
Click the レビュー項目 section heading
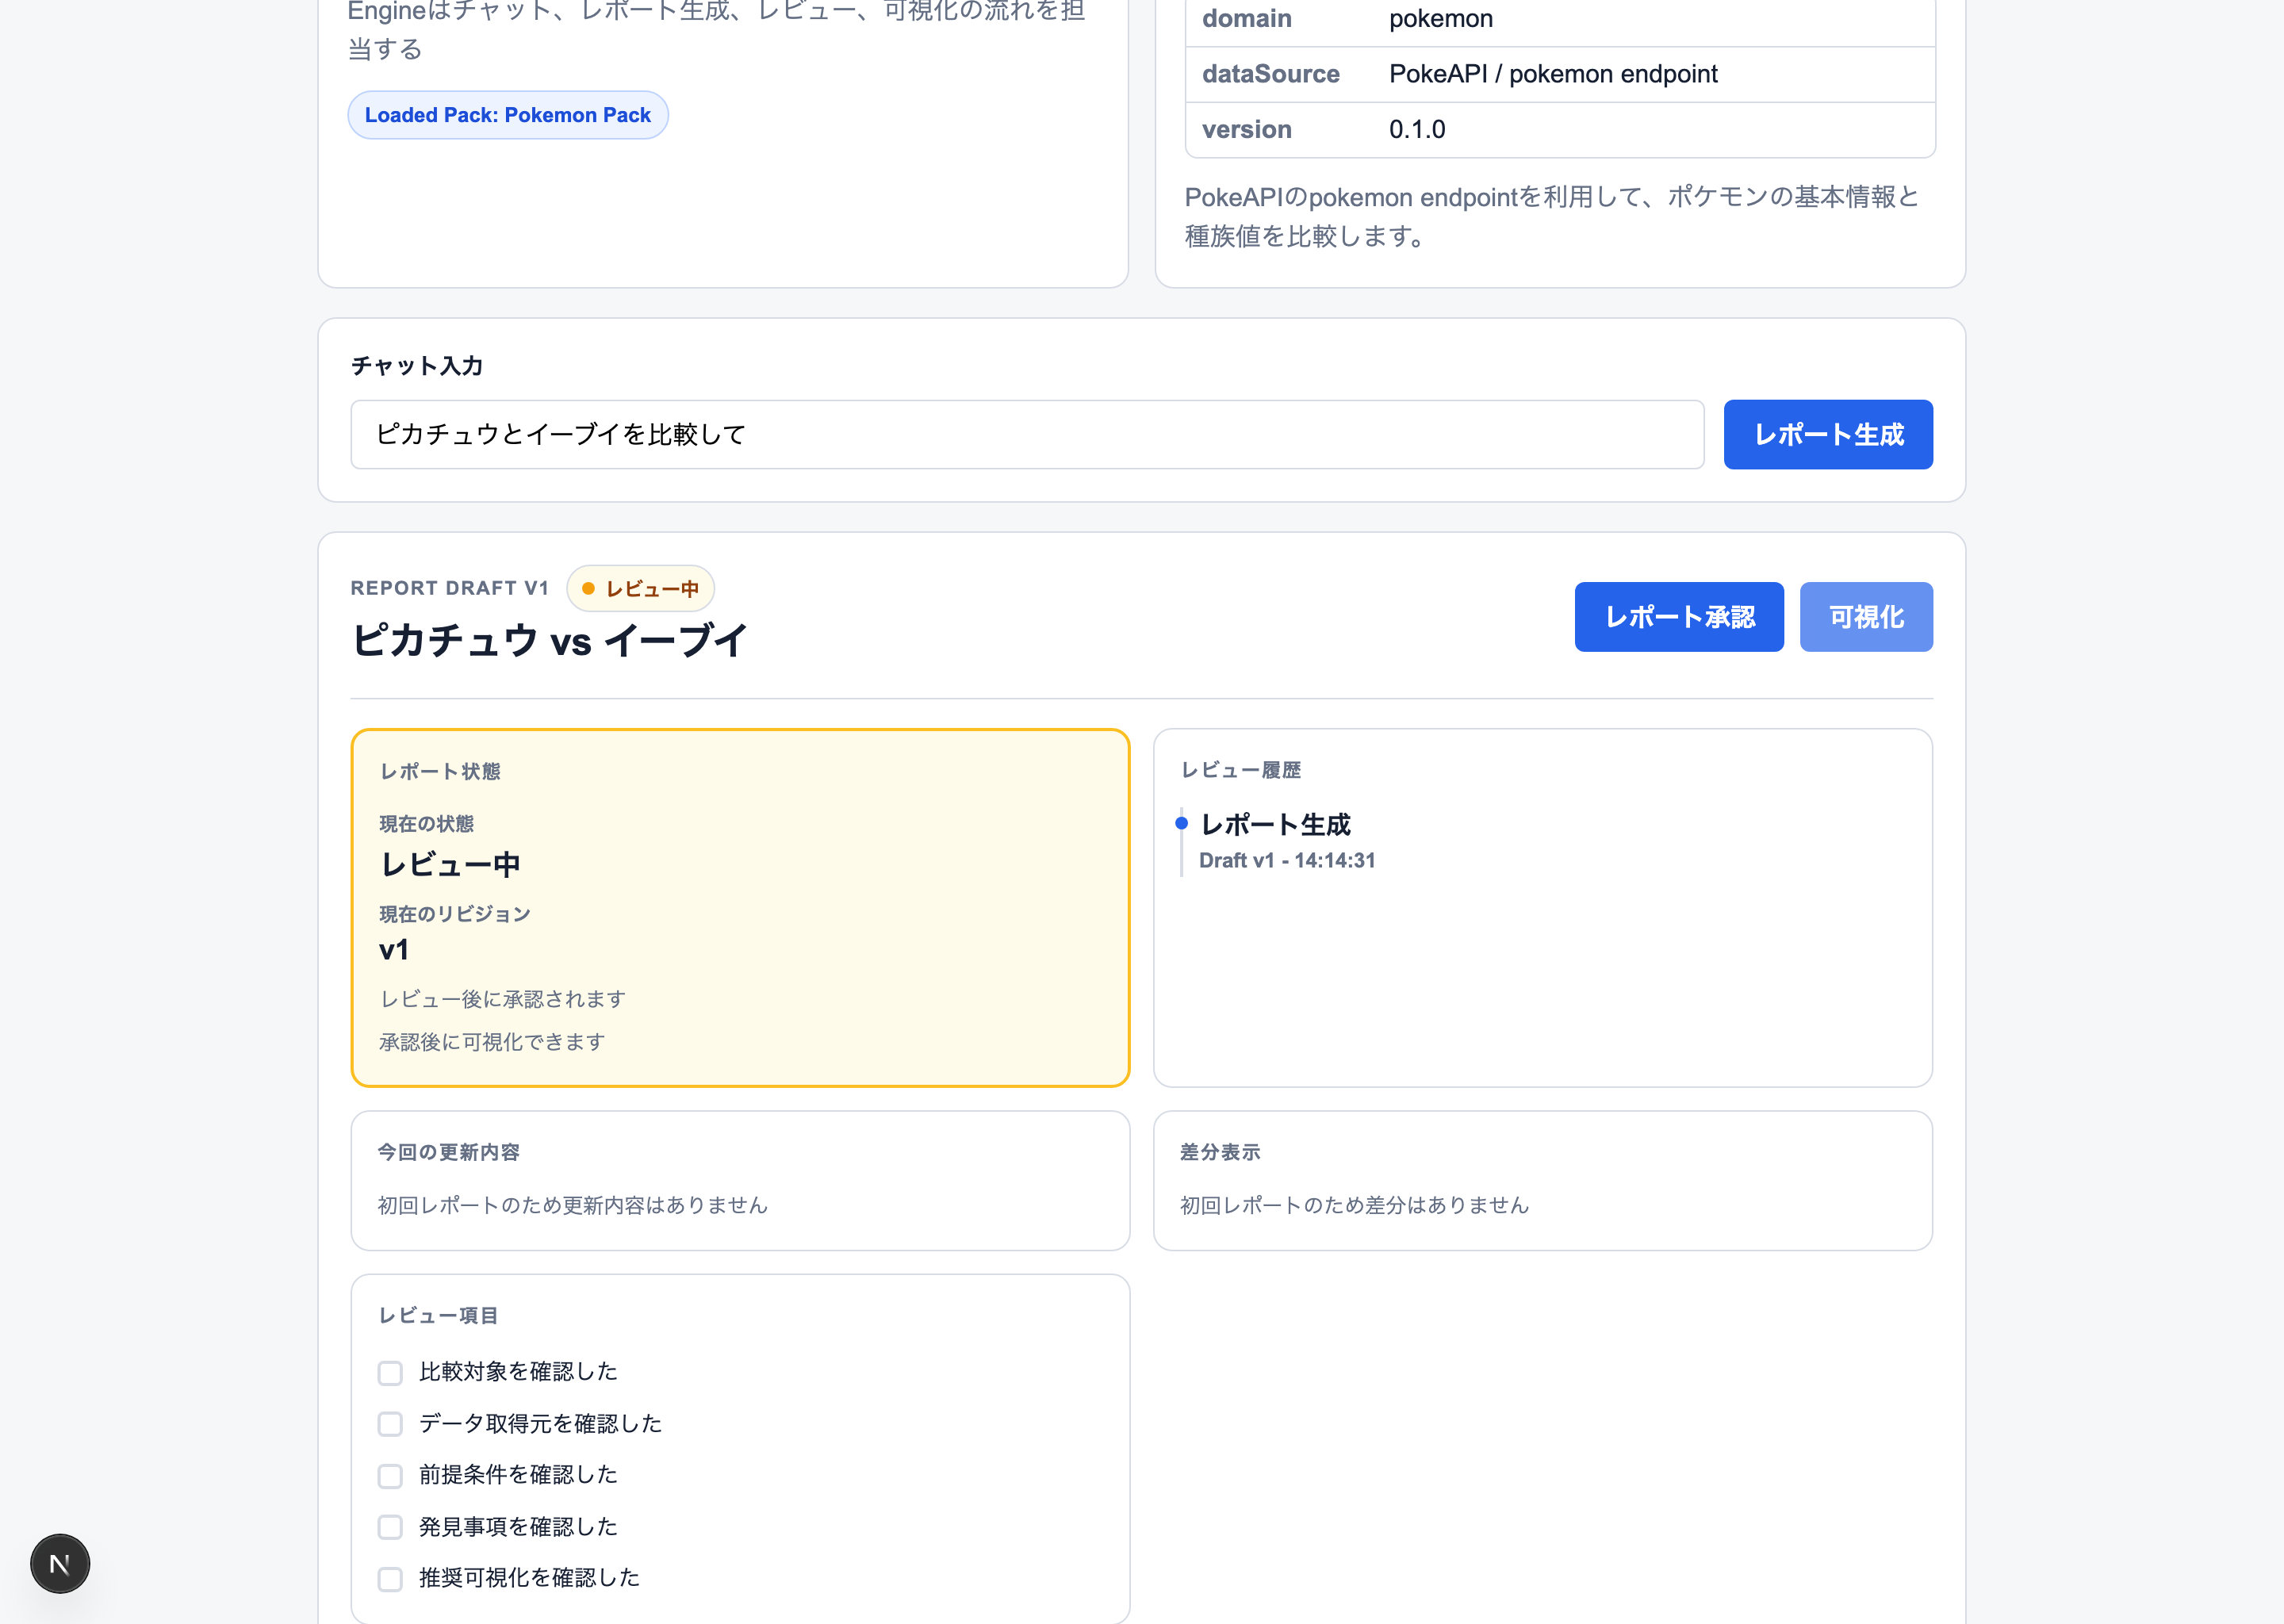tap(438, 1316)
